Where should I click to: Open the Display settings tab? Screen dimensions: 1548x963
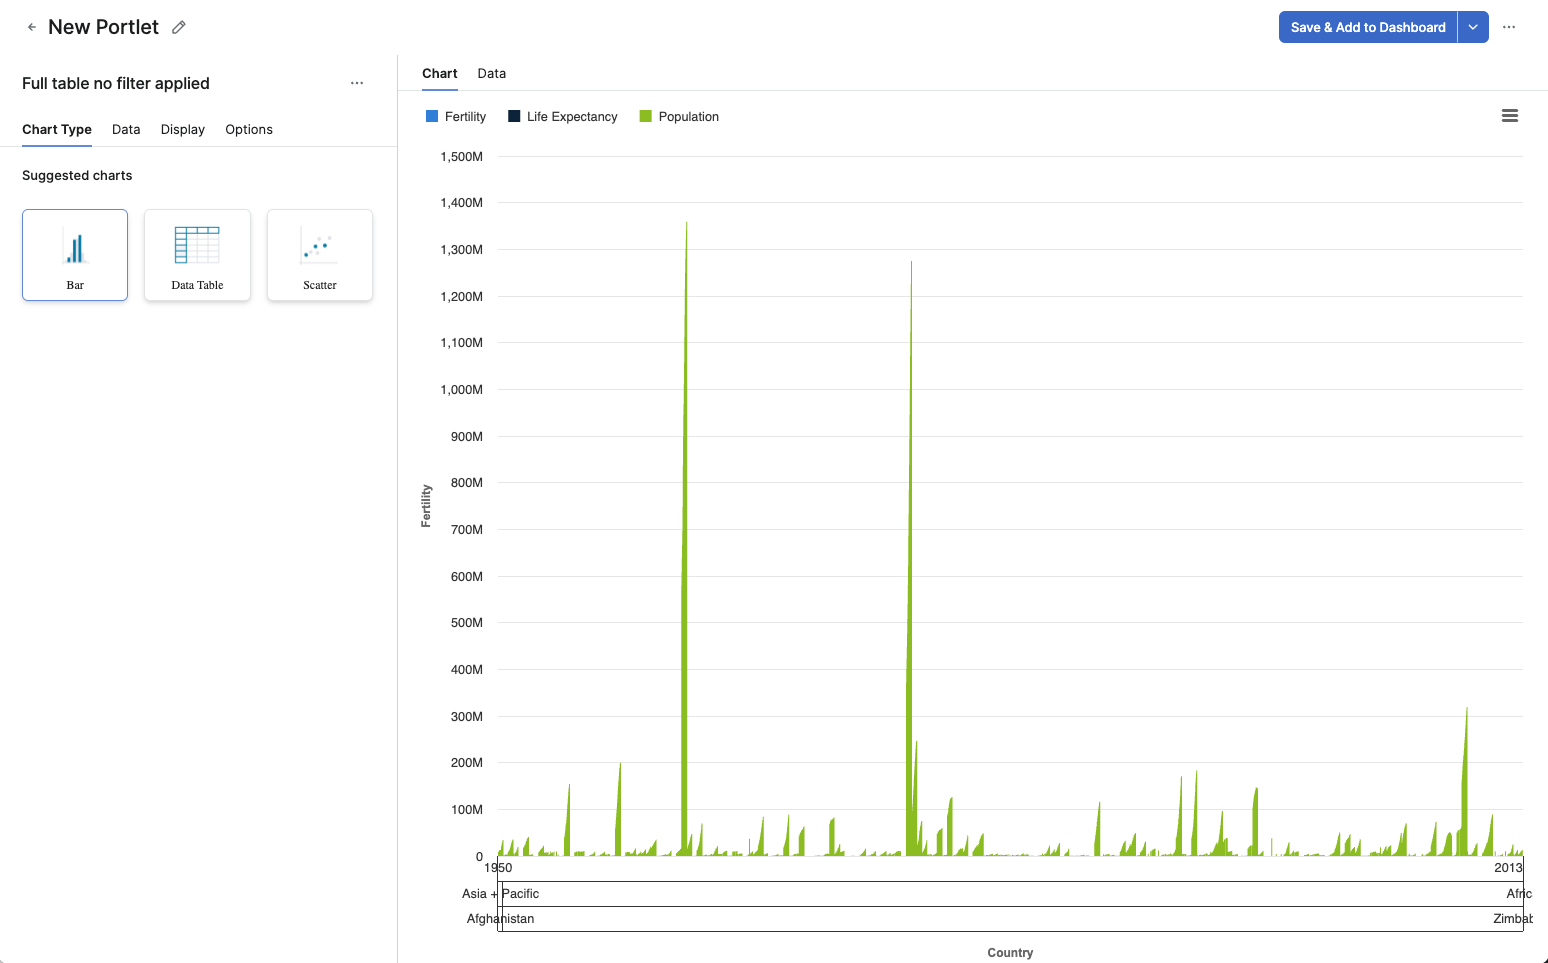(x=182, y=130)
